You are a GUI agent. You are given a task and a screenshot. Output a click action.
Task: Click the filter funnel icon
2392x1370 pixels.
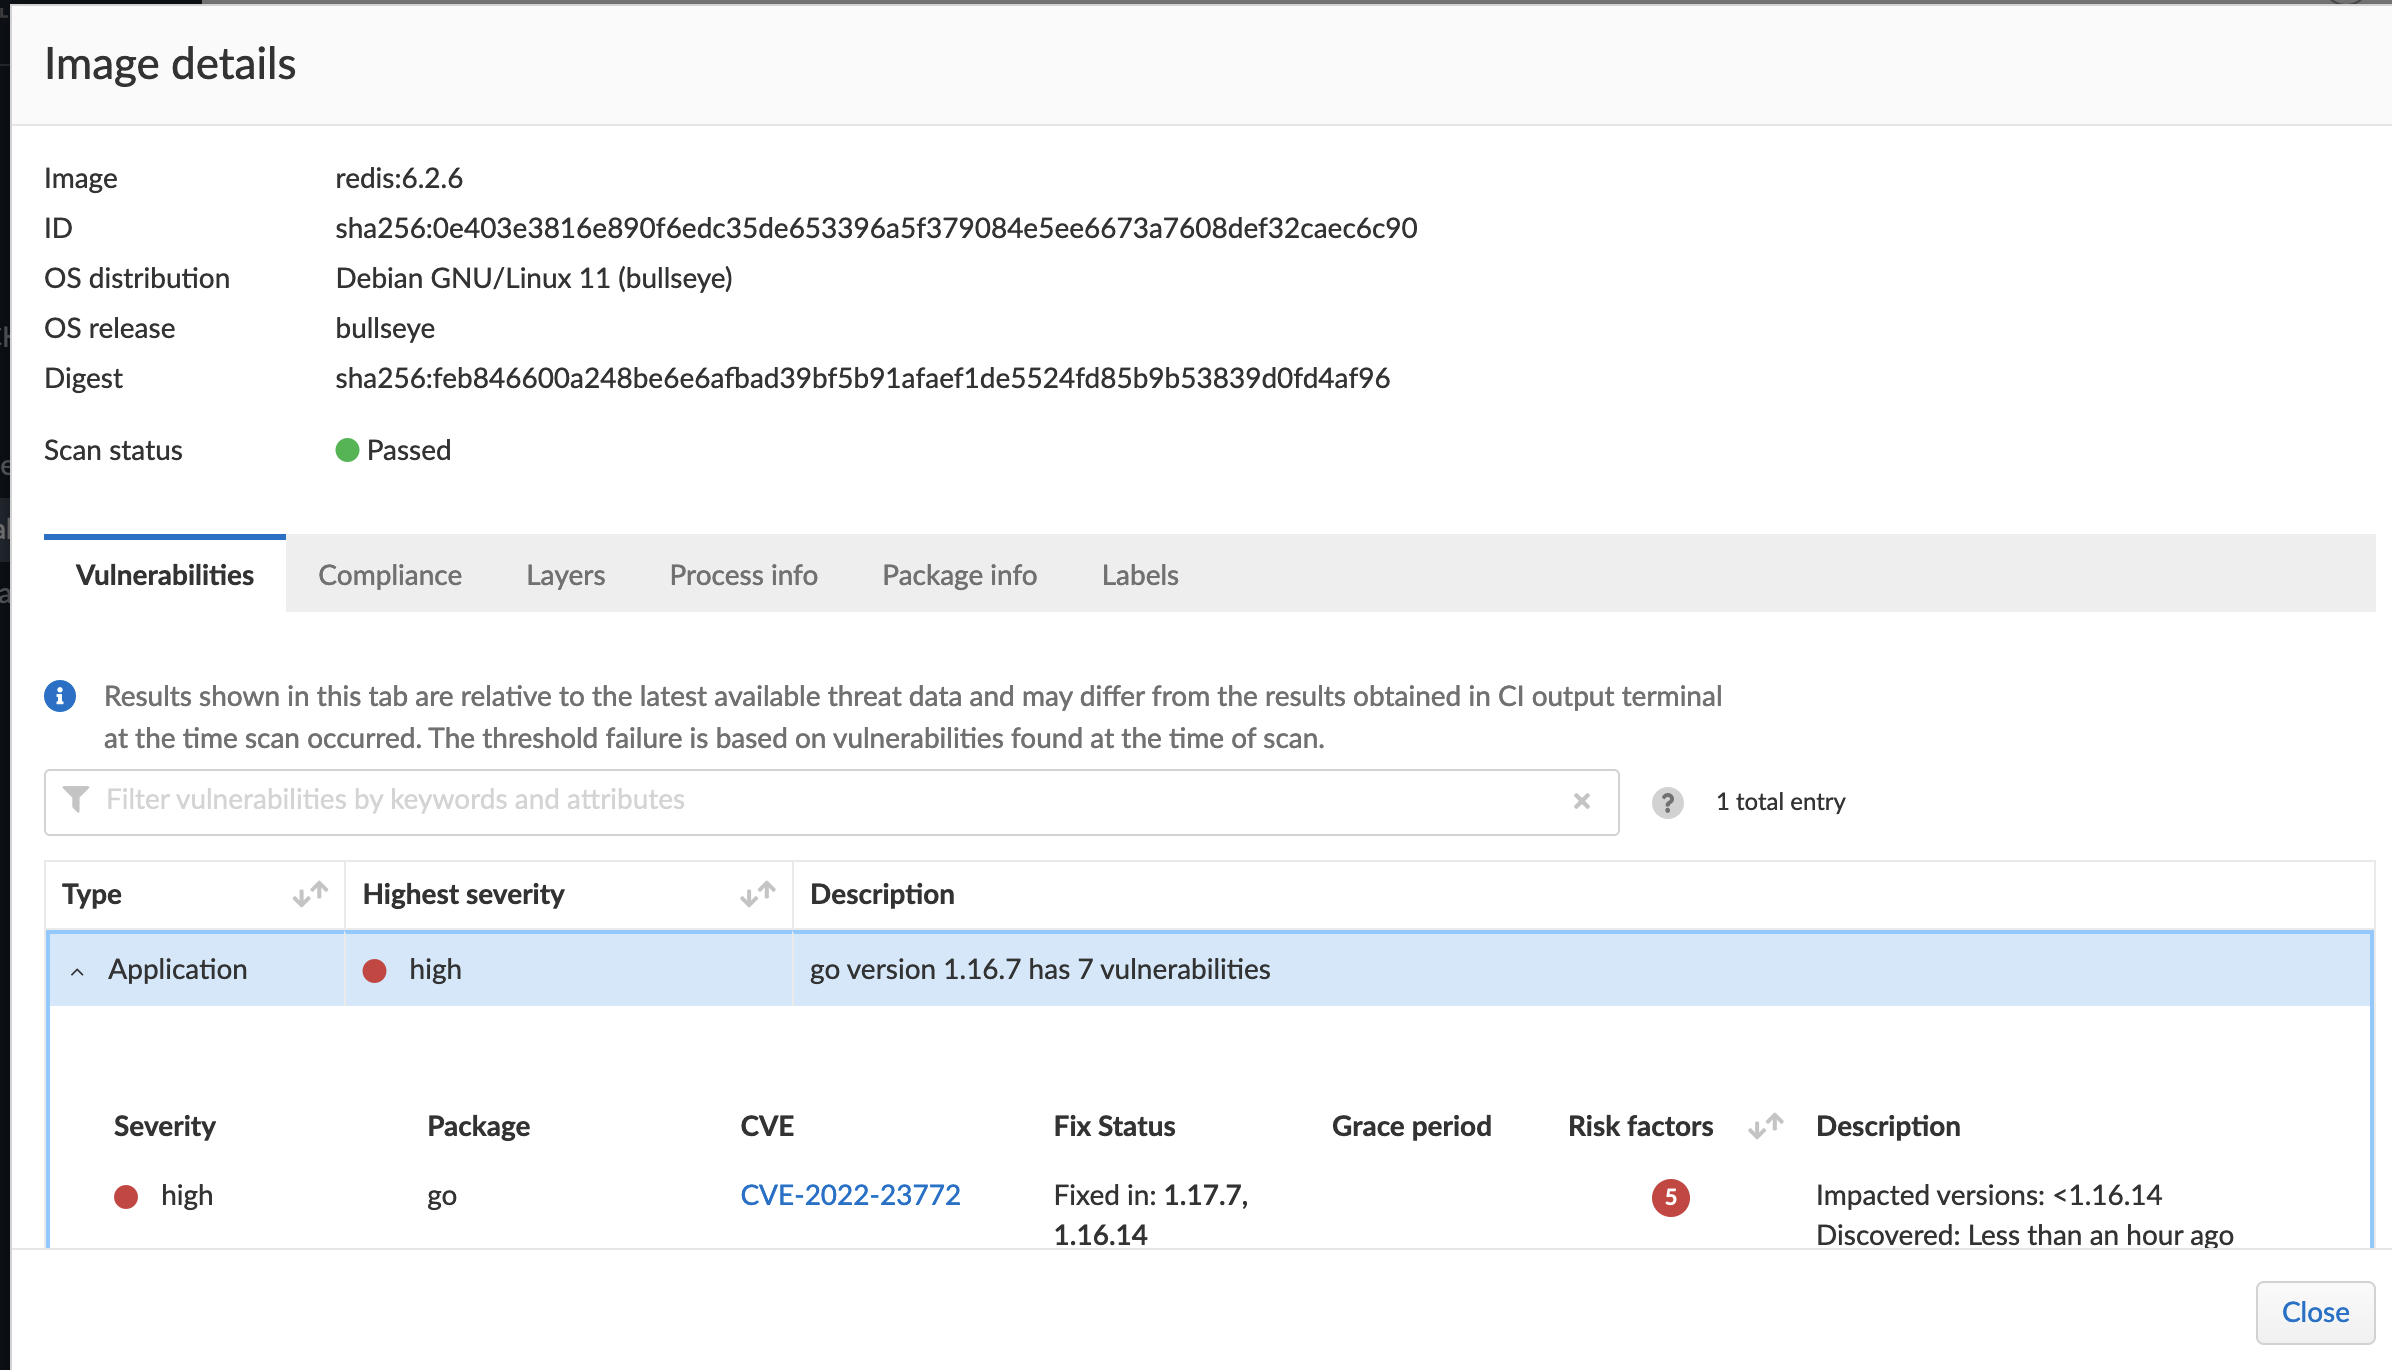click(76, 799)
